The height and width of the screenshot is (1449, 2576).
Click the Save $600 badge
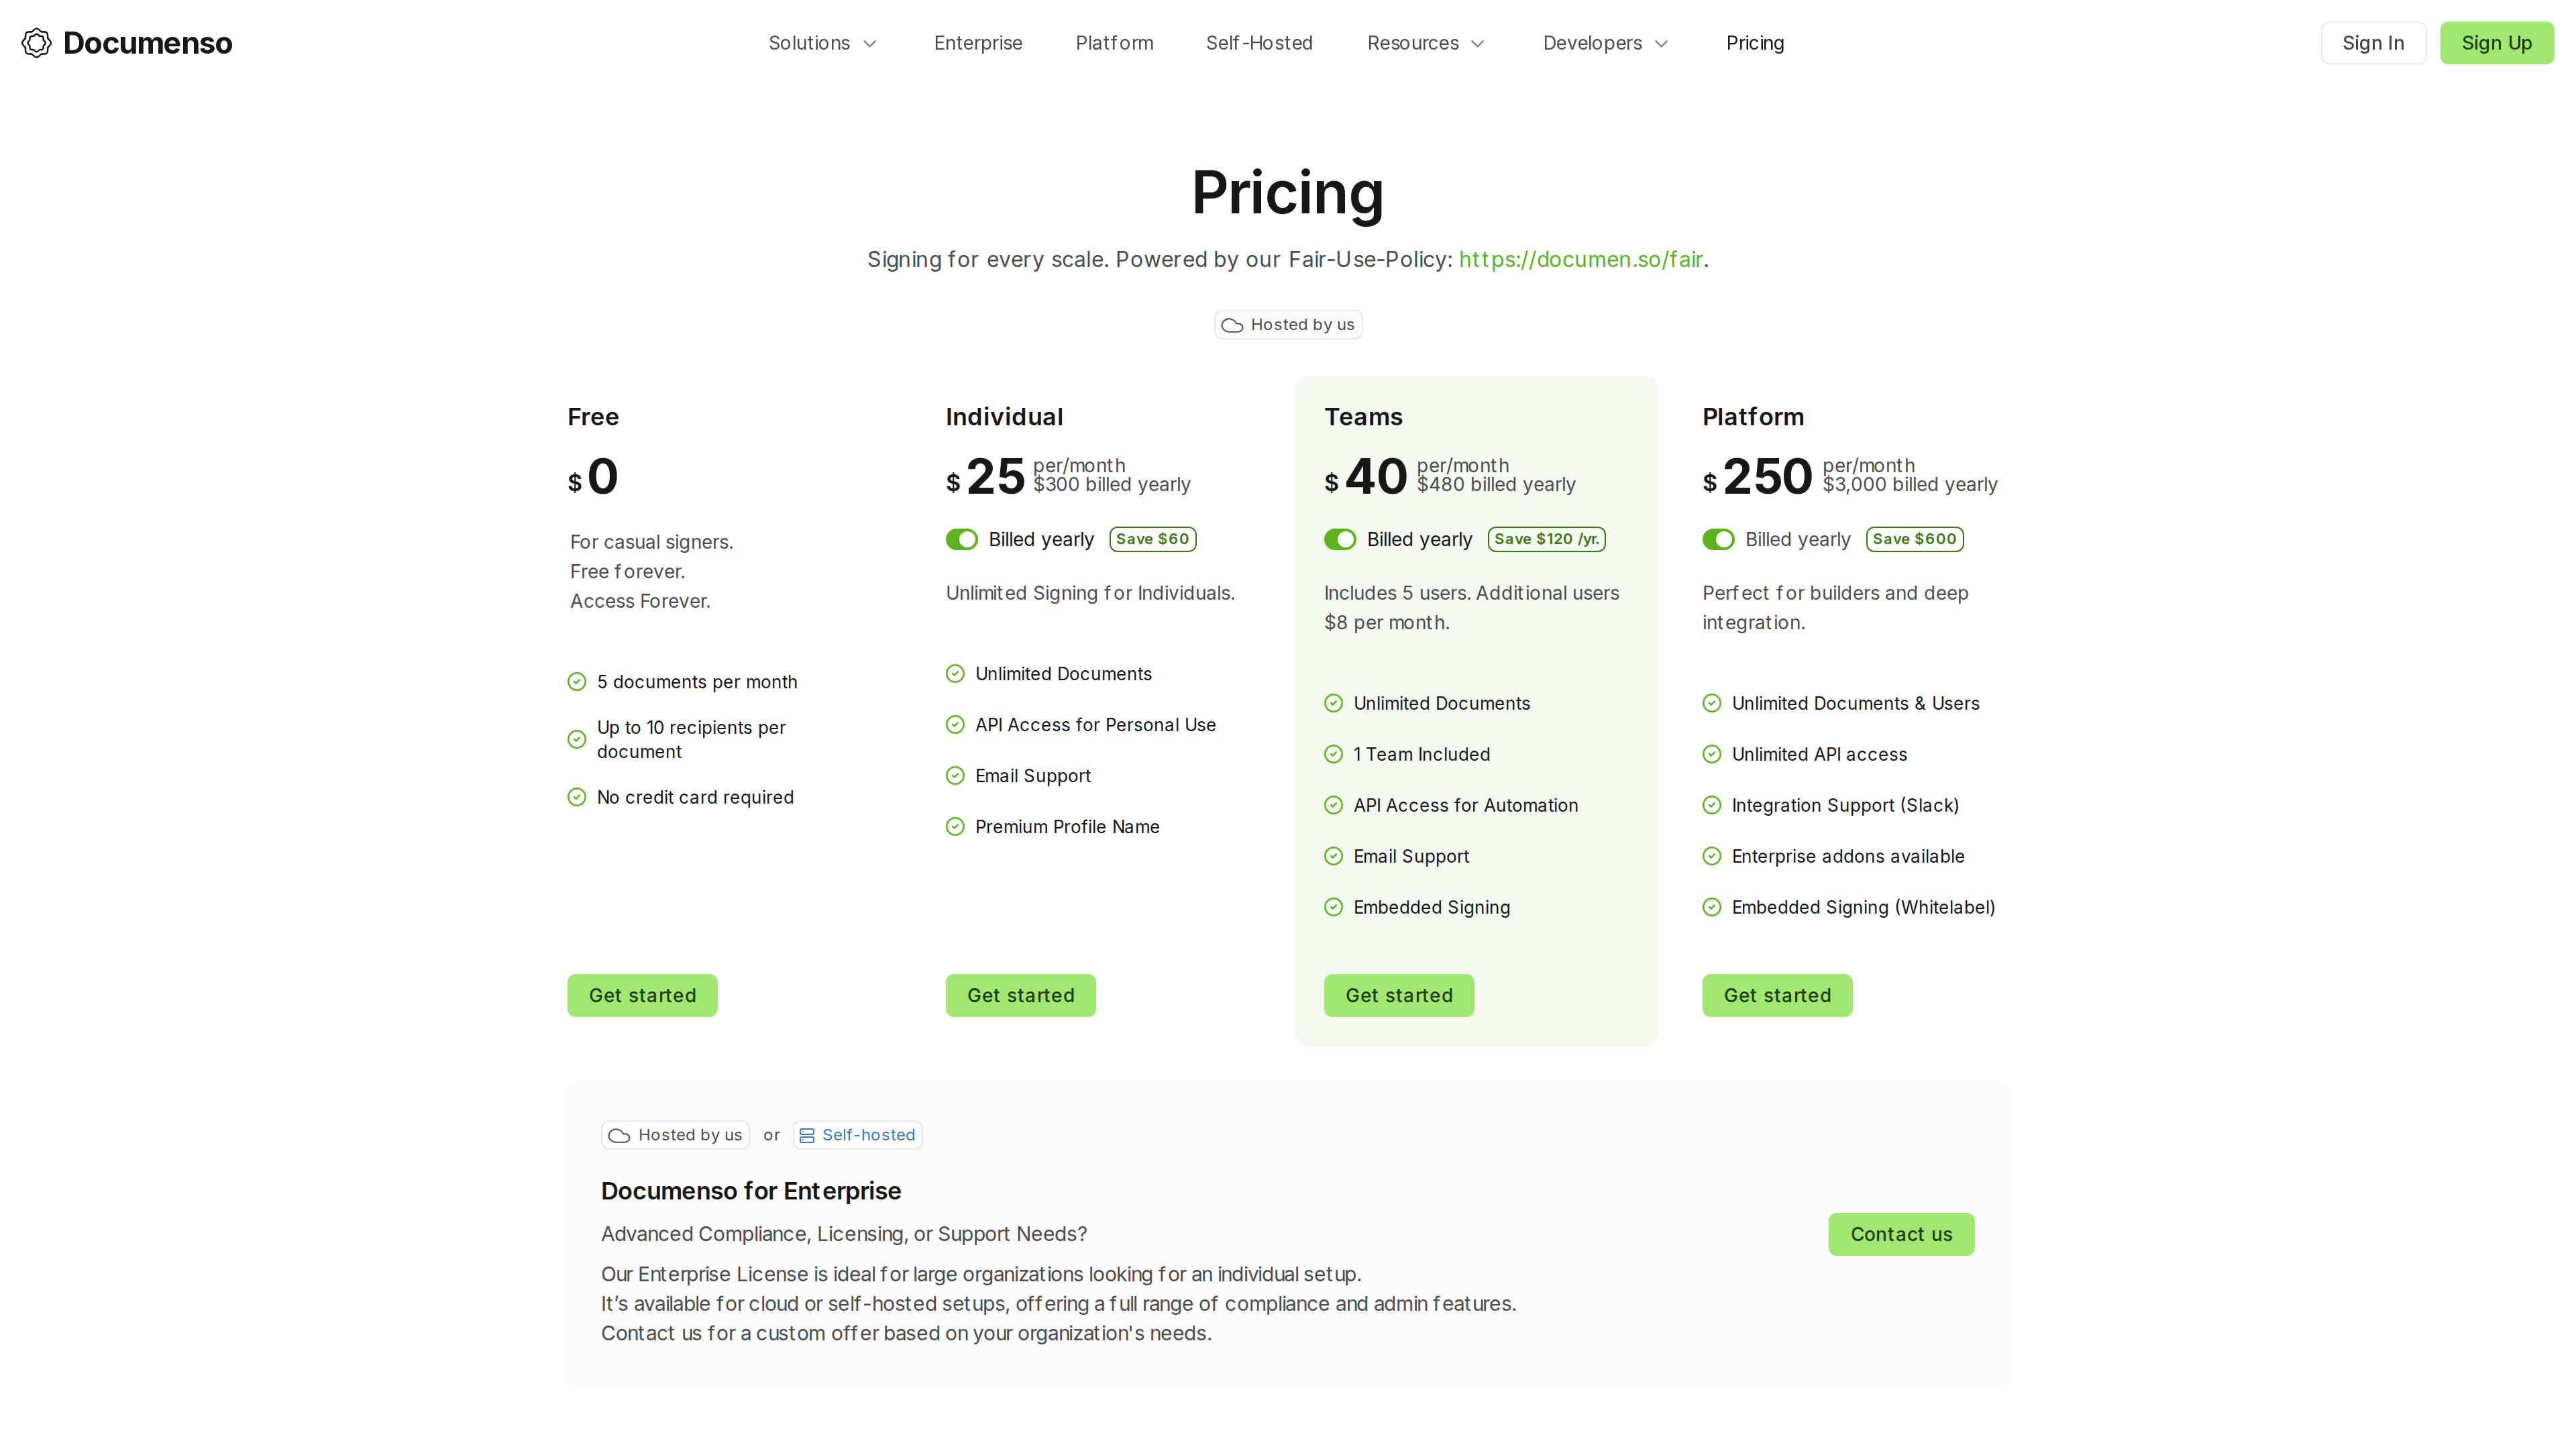1914,540
